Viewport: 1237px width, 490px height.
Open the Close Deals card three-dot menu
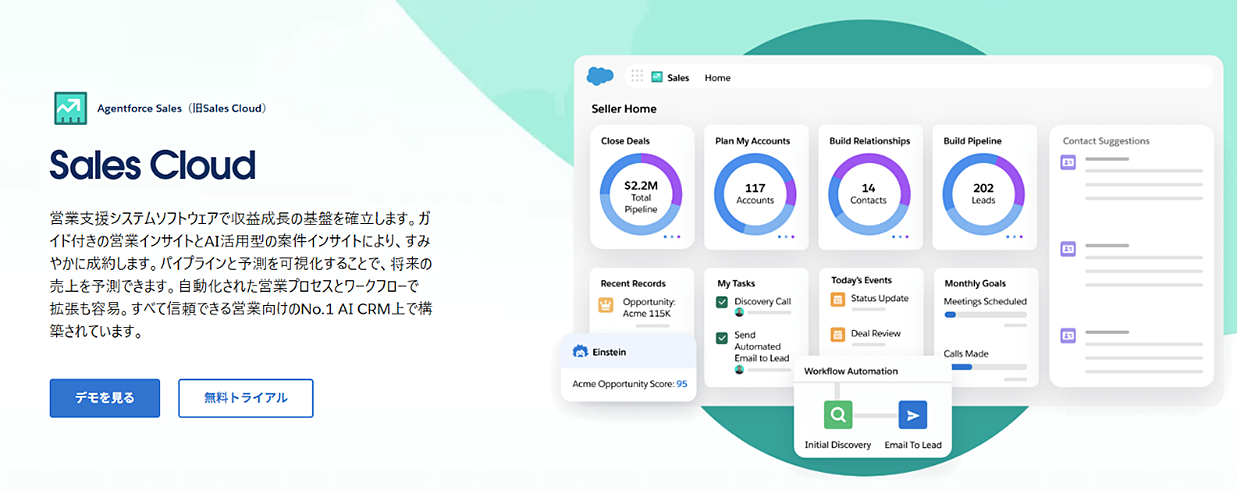point(671,237)
